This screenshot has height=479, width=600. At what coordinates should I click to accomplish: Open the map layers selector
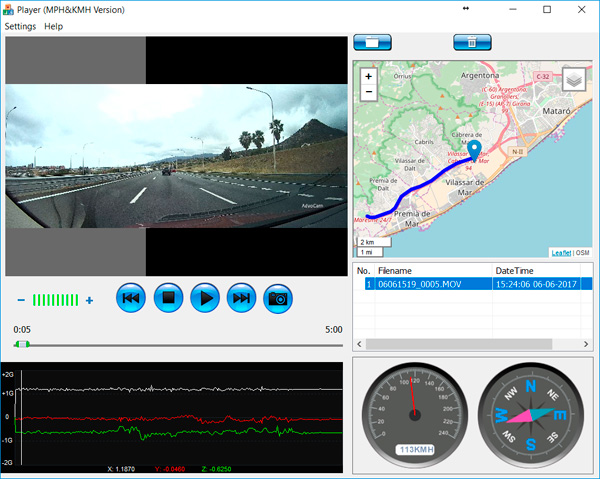coord(573,79)
